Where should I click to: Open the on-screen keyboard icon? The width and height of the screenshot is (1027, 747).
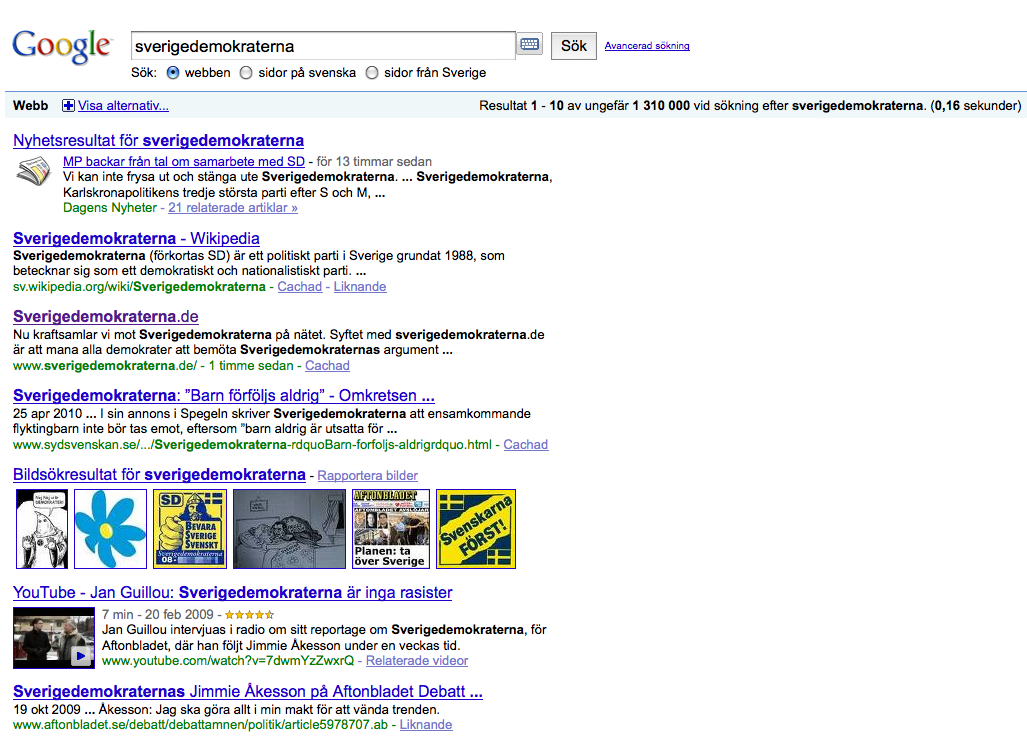[529, 45]
